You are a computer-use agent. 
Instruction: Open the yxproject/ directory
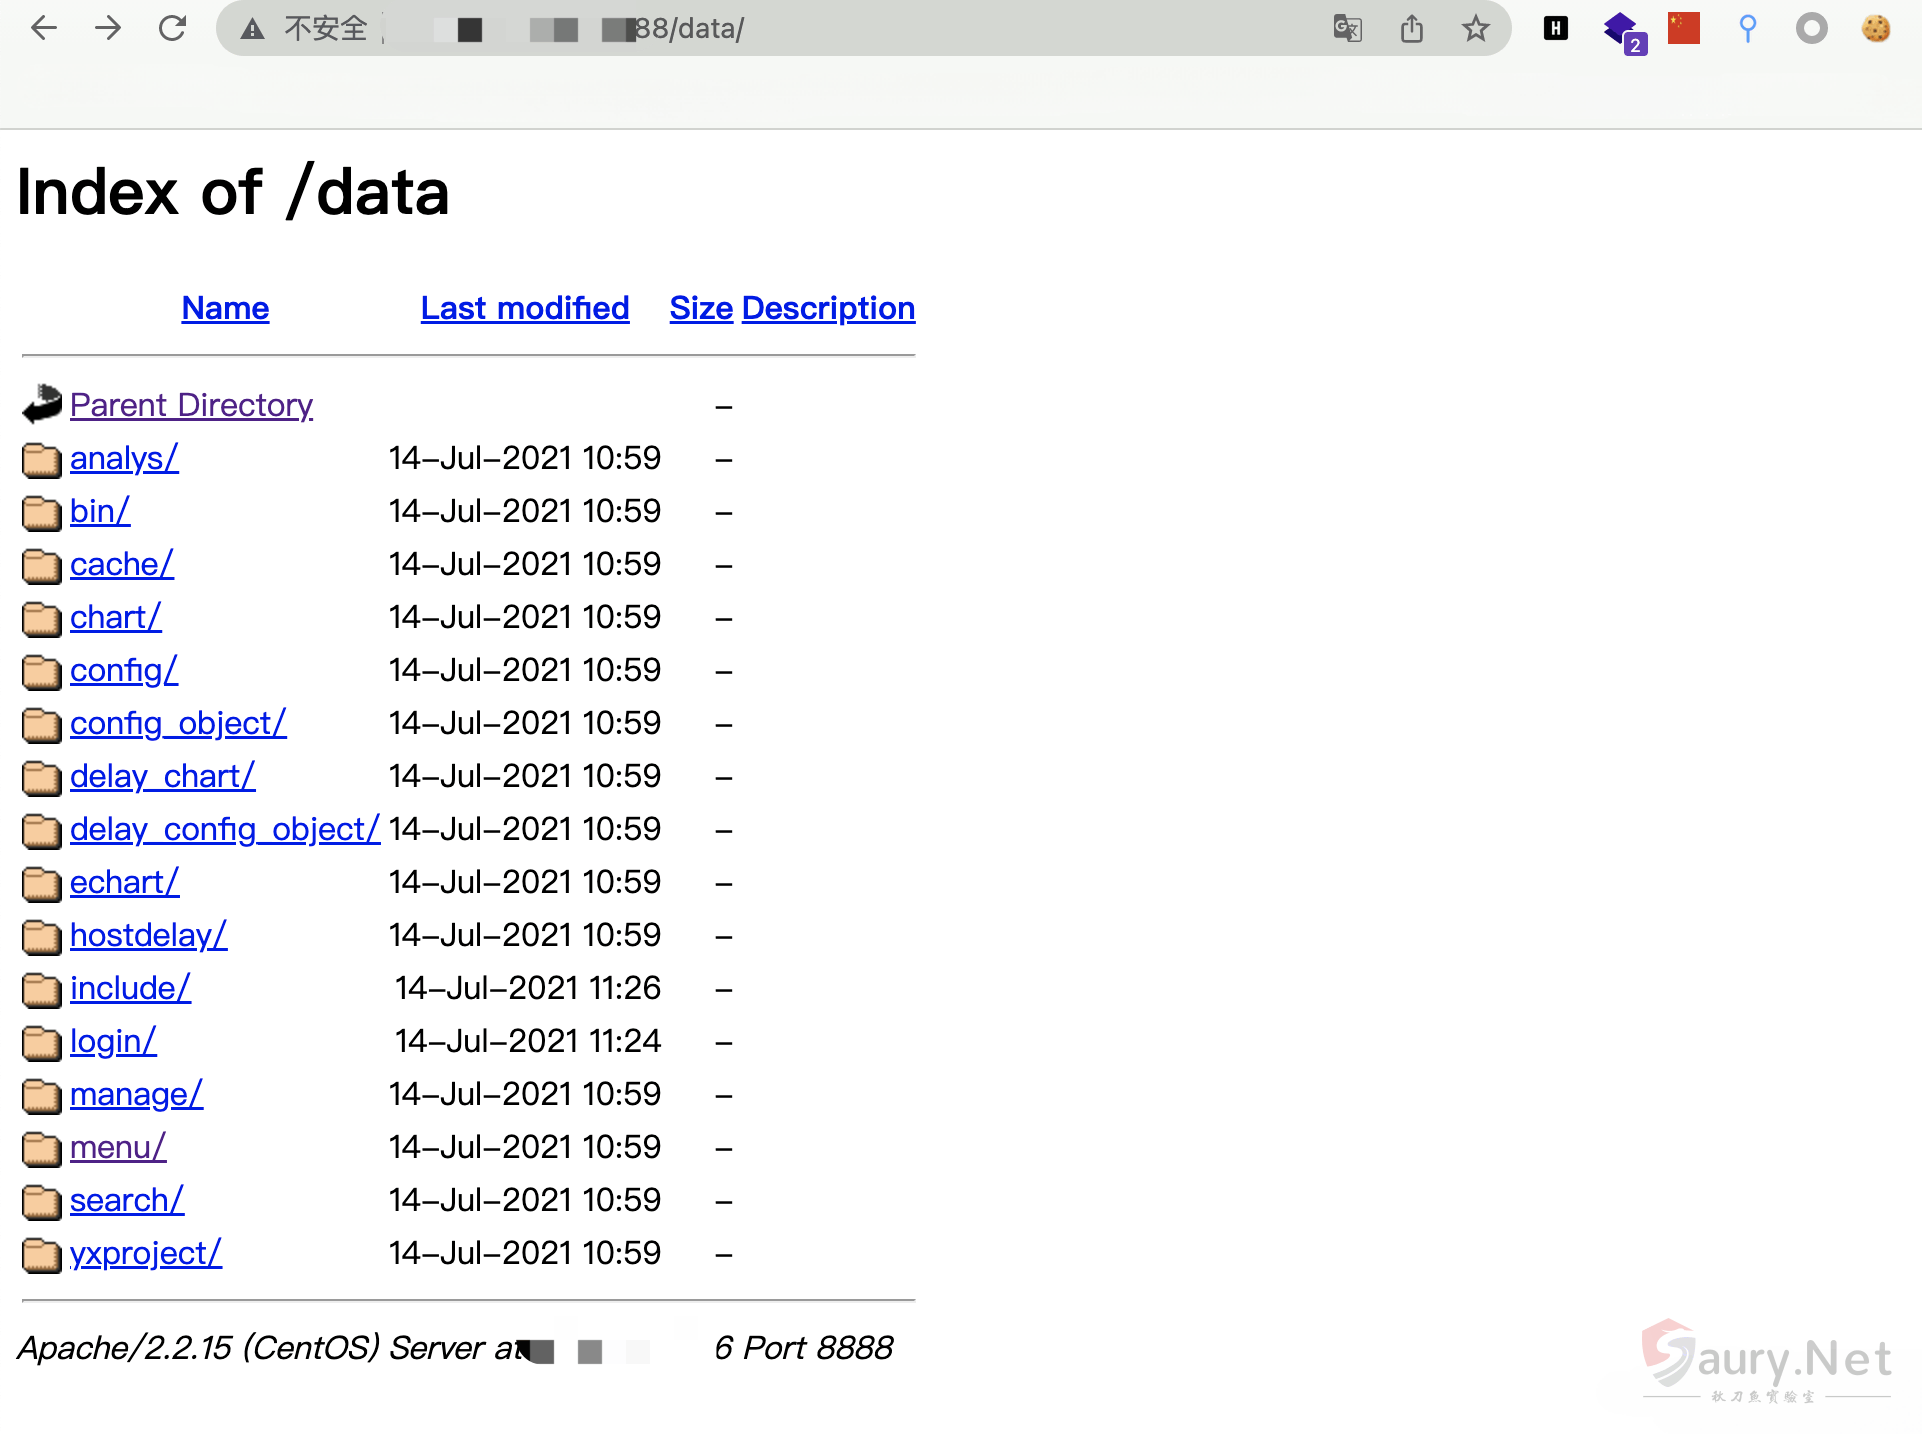tap(145, 1253)
